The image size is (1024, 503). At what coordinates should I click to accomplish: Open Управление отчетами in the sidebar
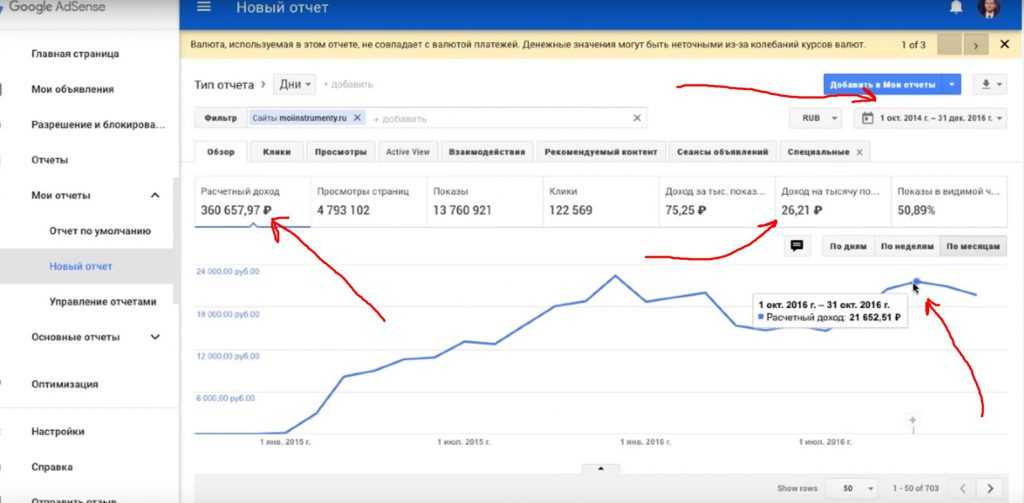pyautogui.click(x=103, y=302)
